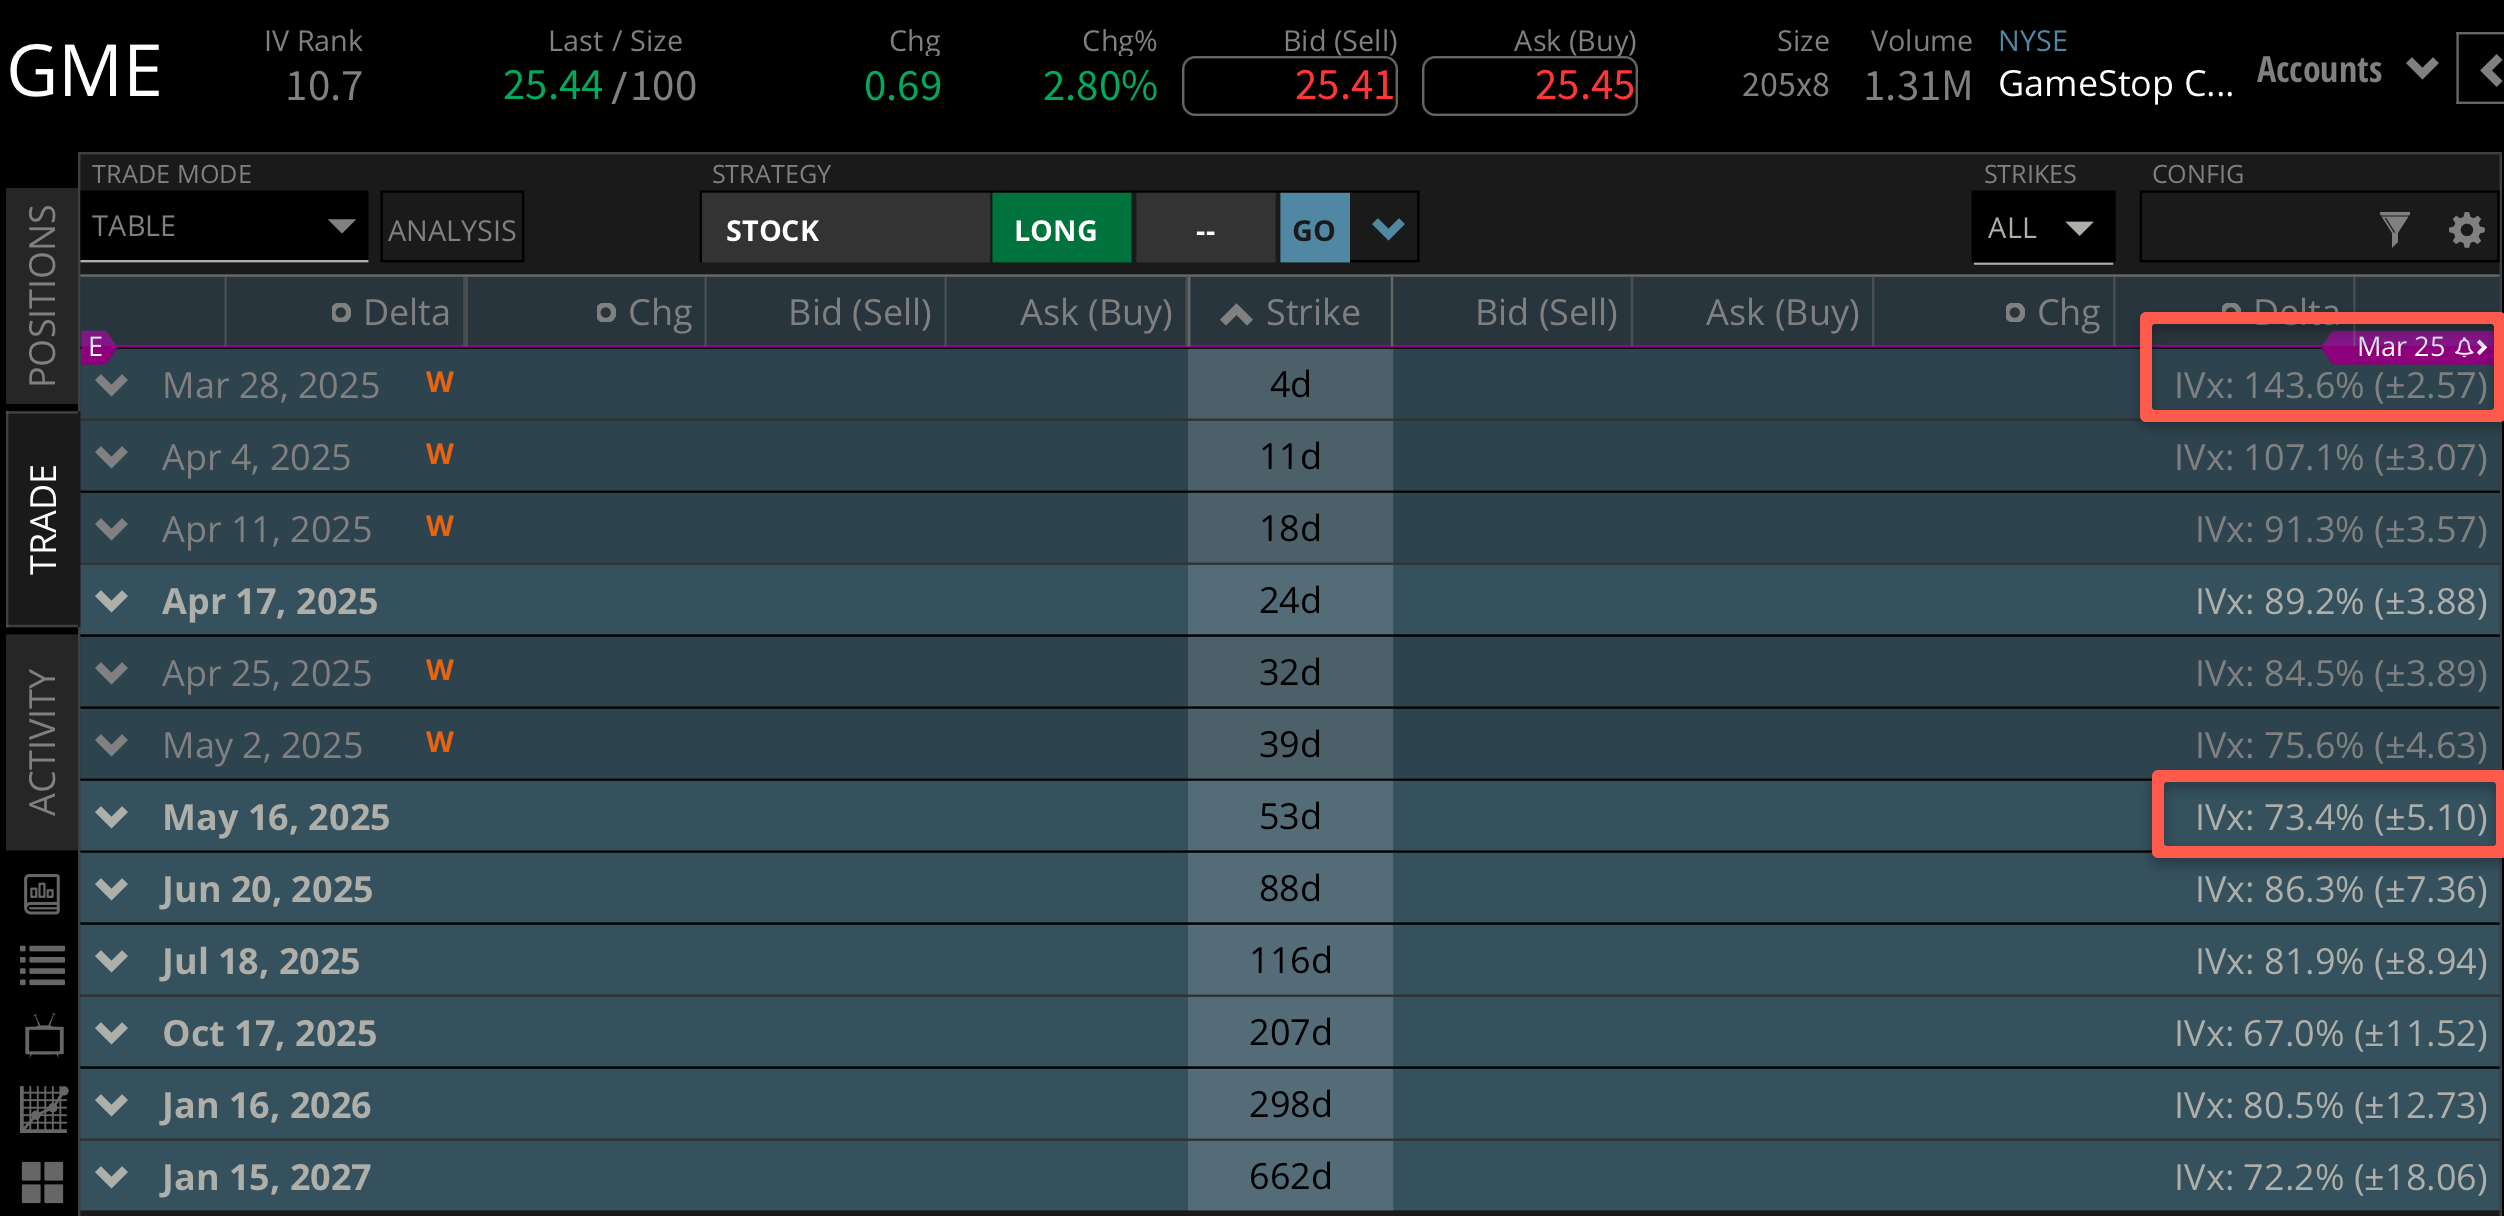The width and height of the screenshot is (2504, 1216).
Task: Switch to the ACTIVITY tab
Action: coord(42,741)
